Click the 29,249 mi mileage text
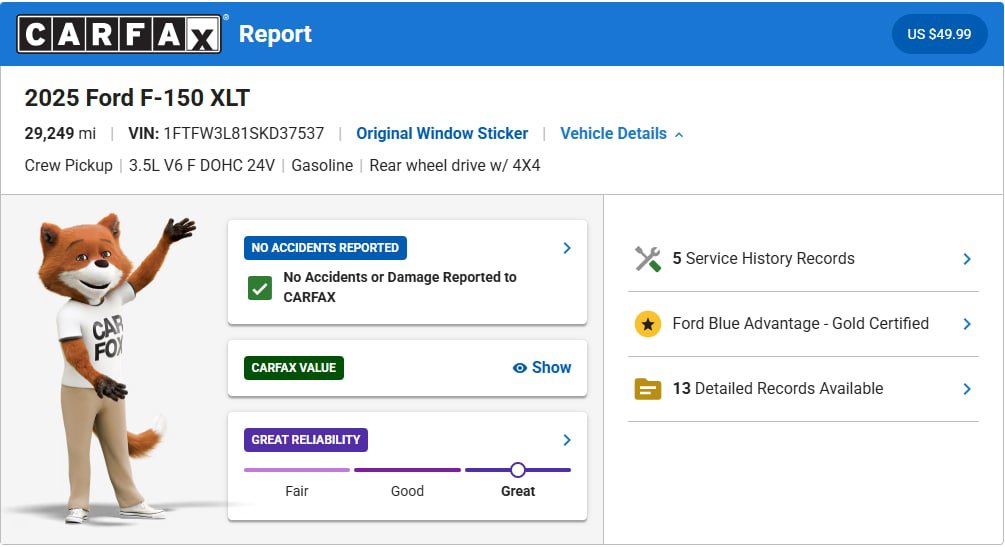Image resolution: width=1005 pixels, height=547 pixels. 60,133
